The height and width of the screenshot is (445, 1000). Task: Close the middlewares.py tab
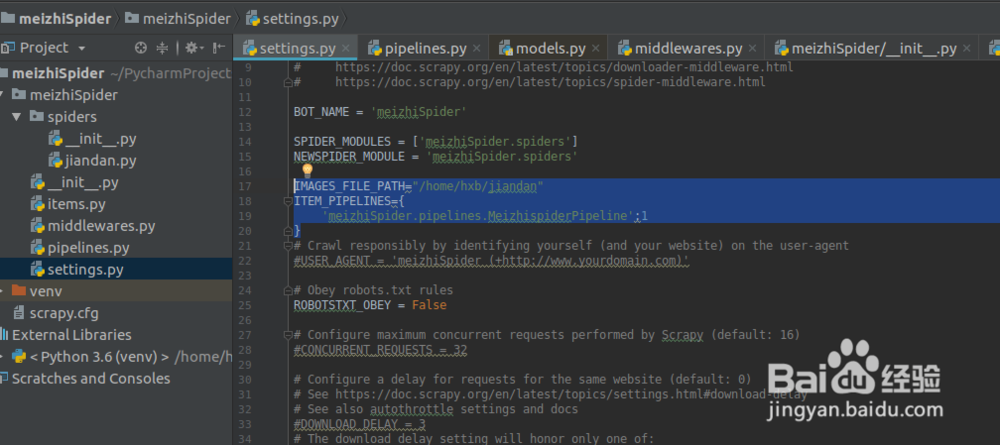pyautogui.click(x=753, y=48)
